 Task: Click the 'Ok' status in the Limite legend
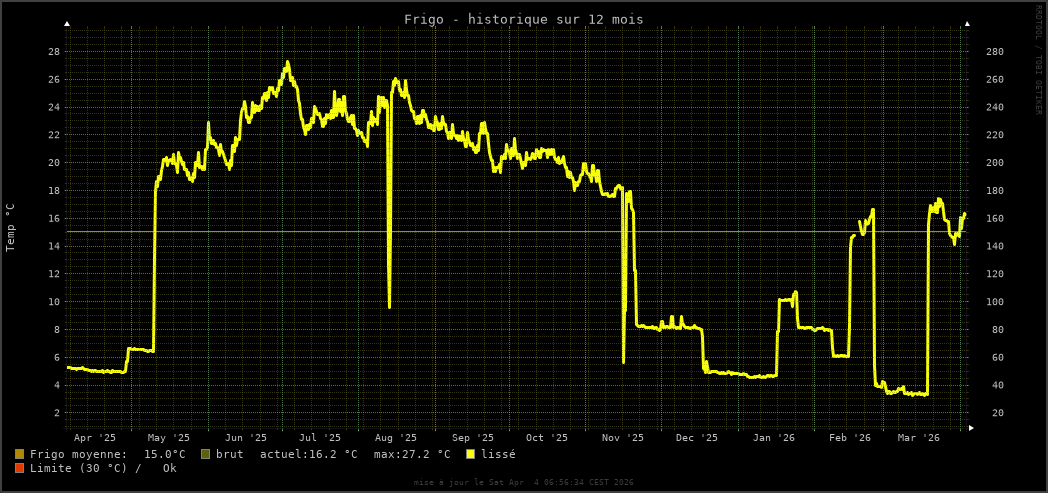[169, 468]
